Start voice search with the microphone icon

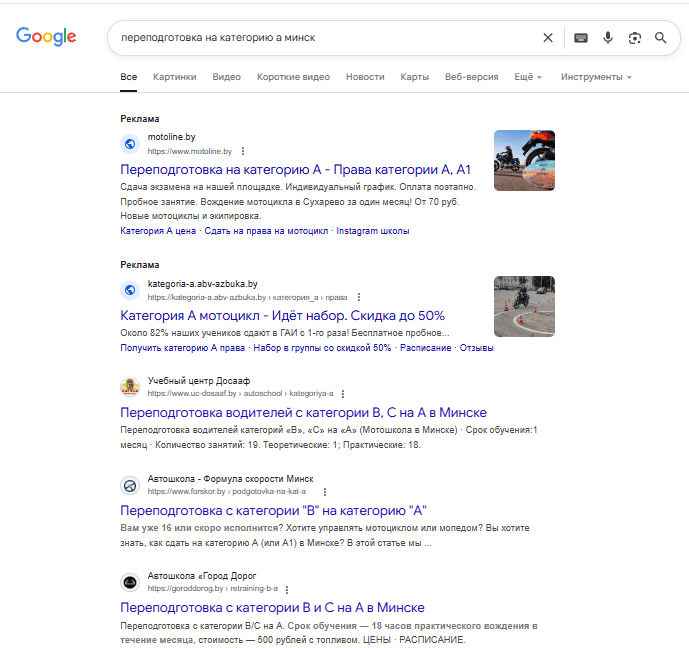(x=608, y=38)
